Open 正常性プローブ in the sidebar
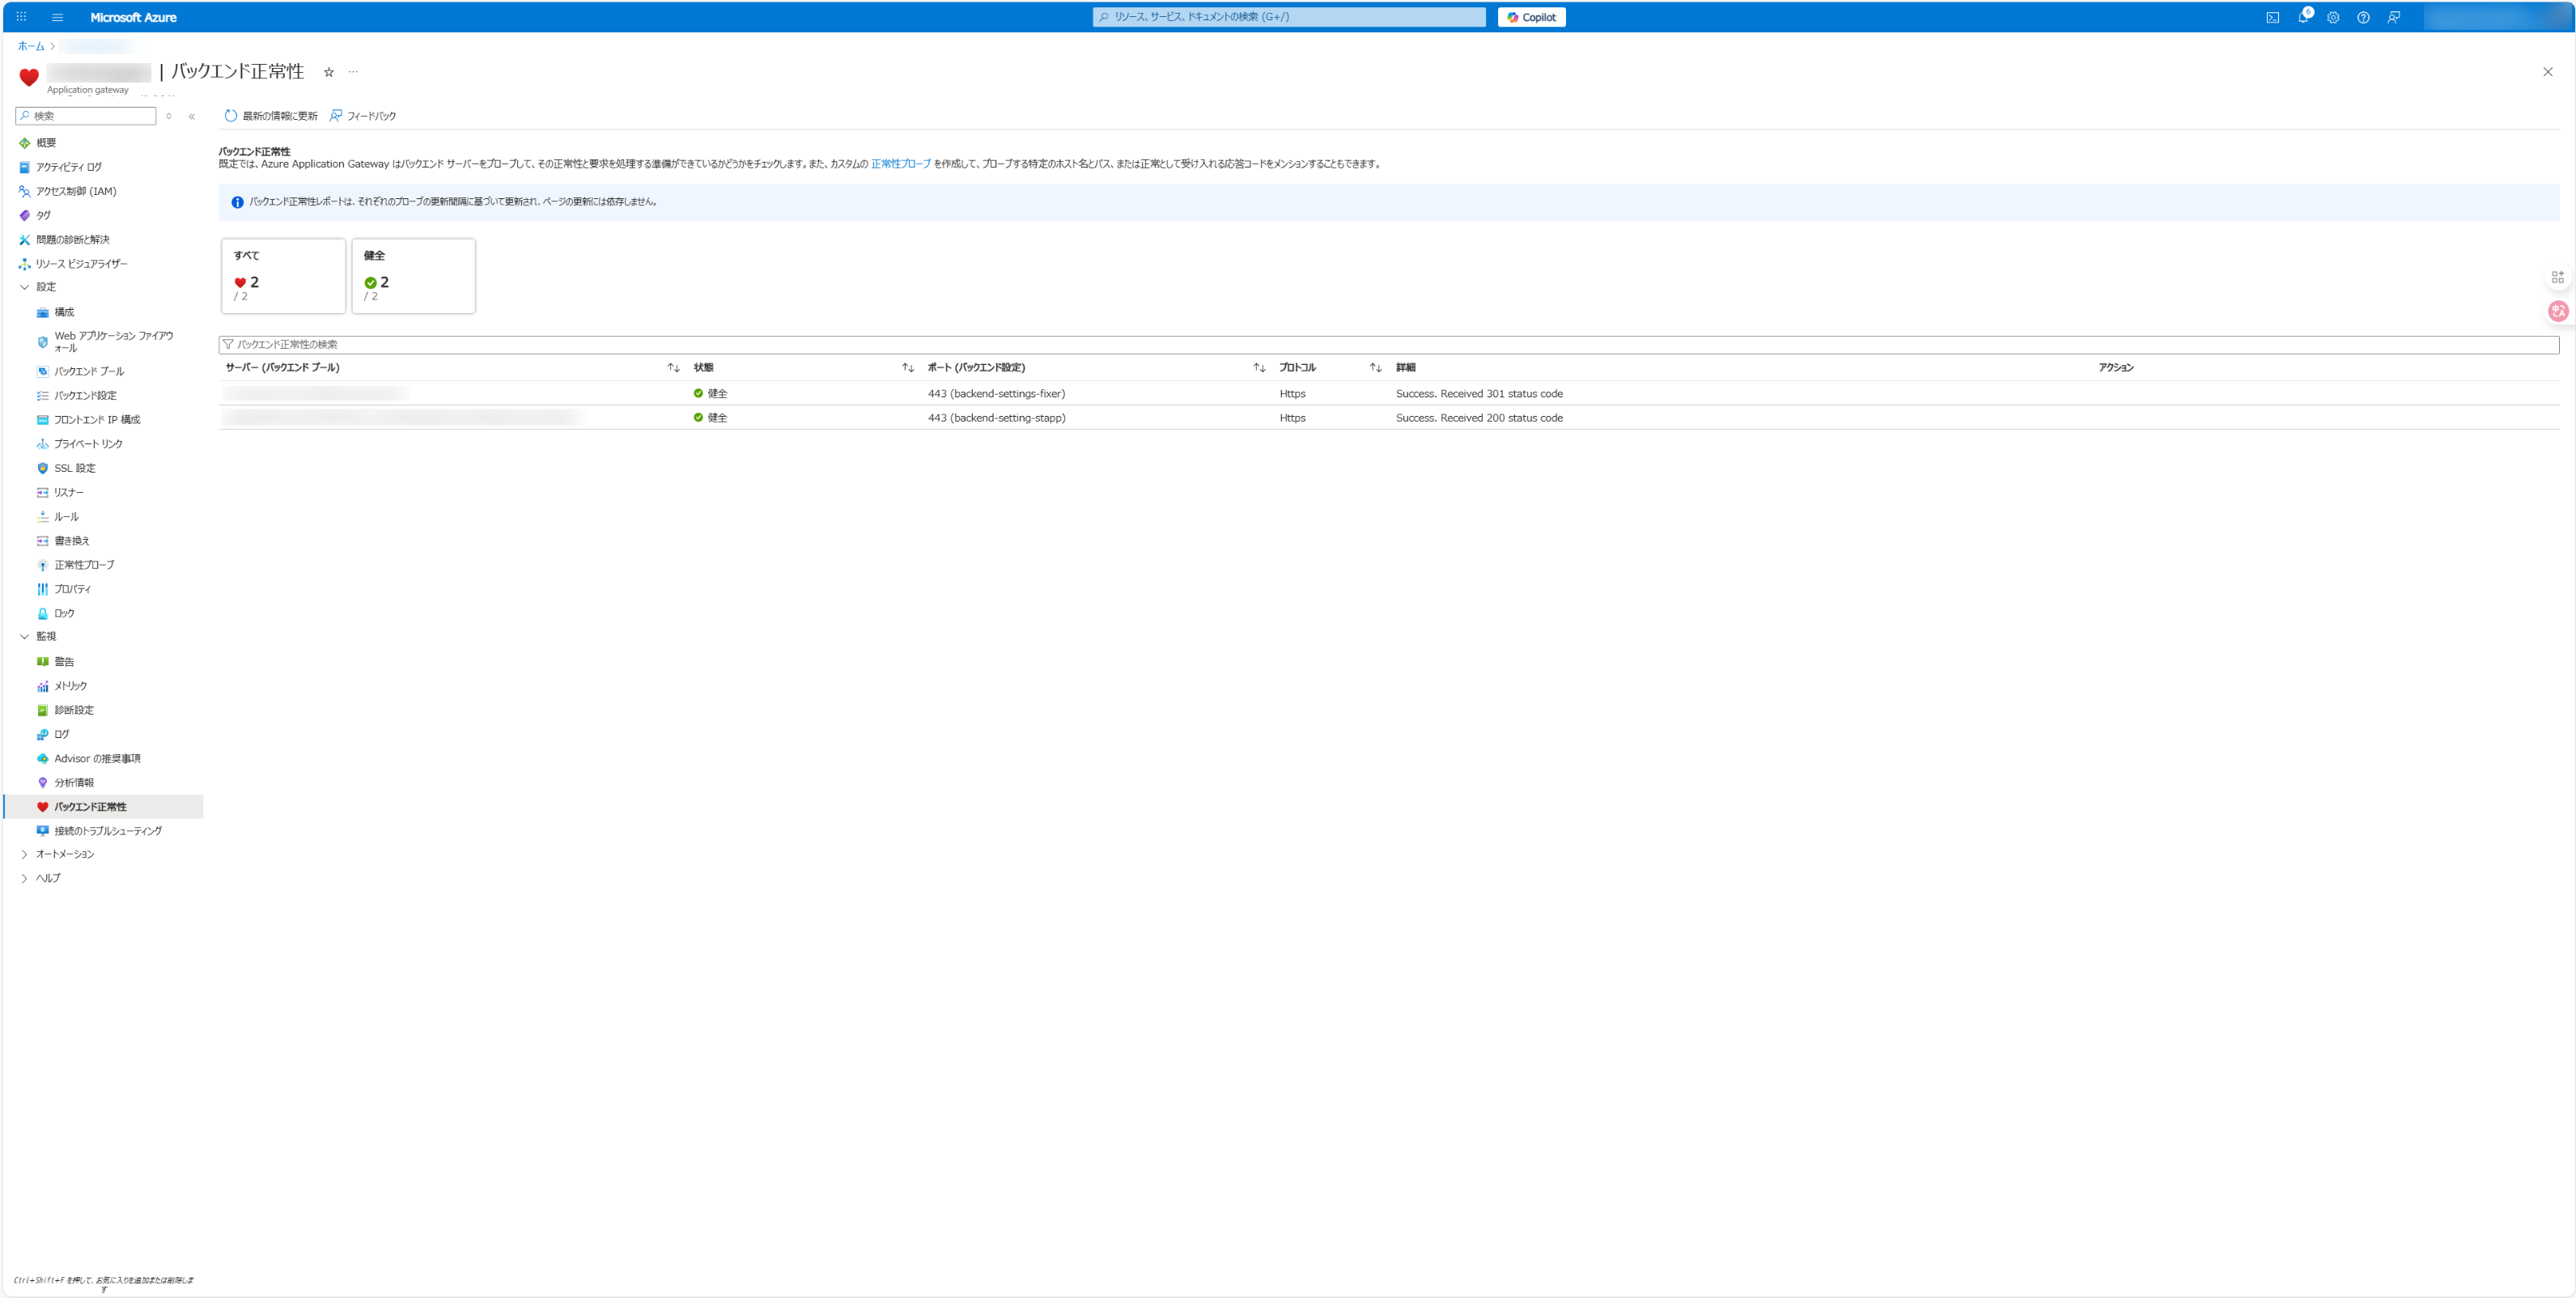 pyautogui.click(x=84, y=565)
